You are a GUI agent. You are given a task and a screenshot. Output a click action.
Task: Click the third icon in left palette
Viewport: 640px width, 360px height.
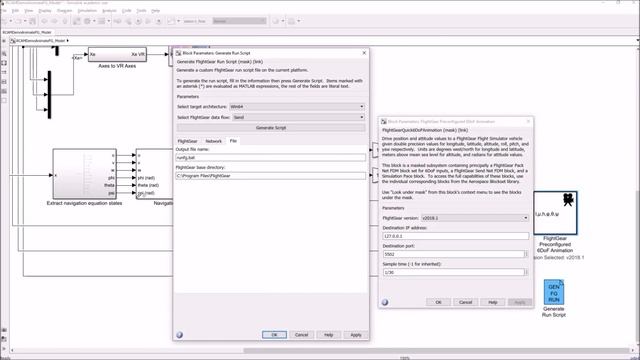point(4,72)
